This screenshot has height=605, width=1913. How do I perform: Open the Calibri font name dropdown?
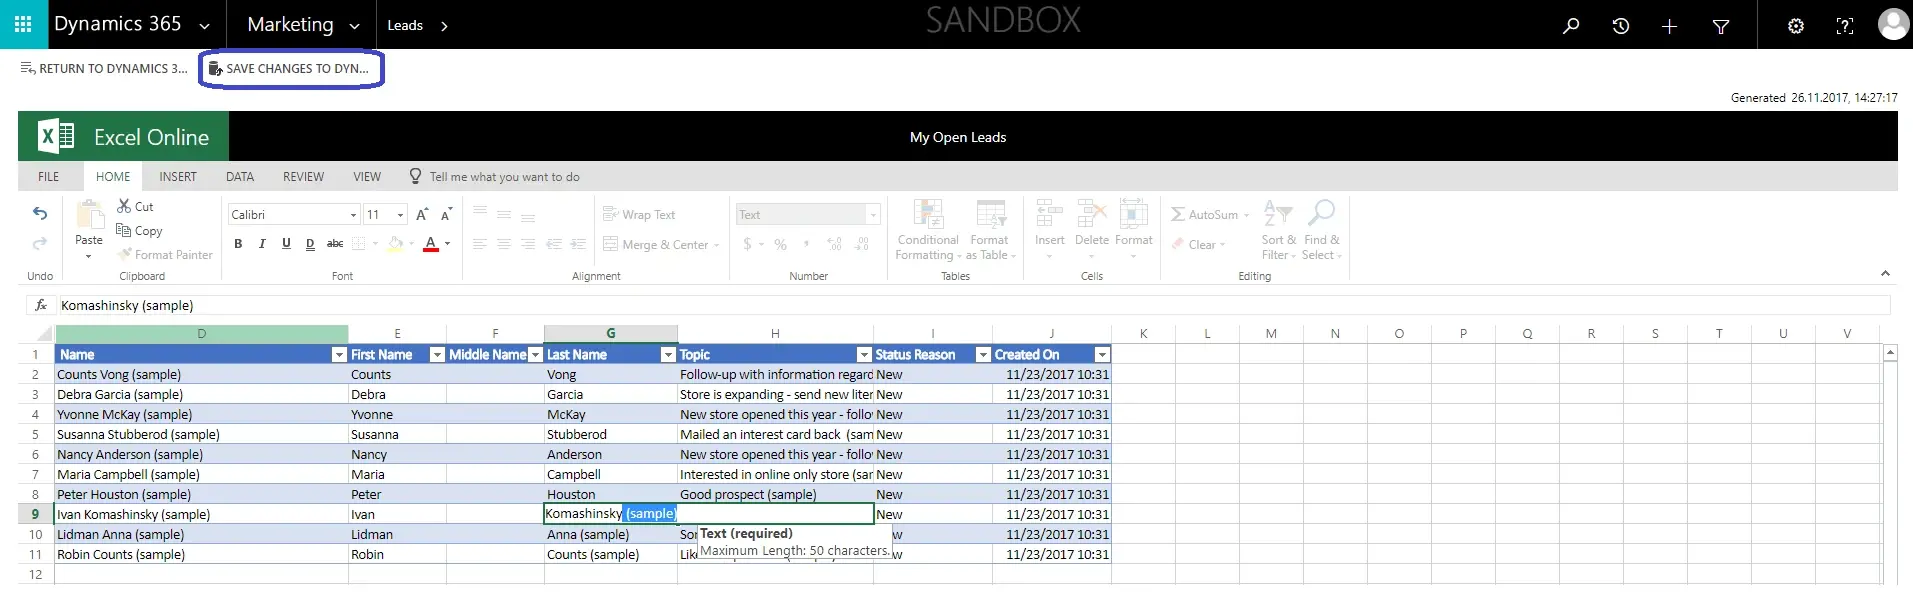click(x=353, y=215)
